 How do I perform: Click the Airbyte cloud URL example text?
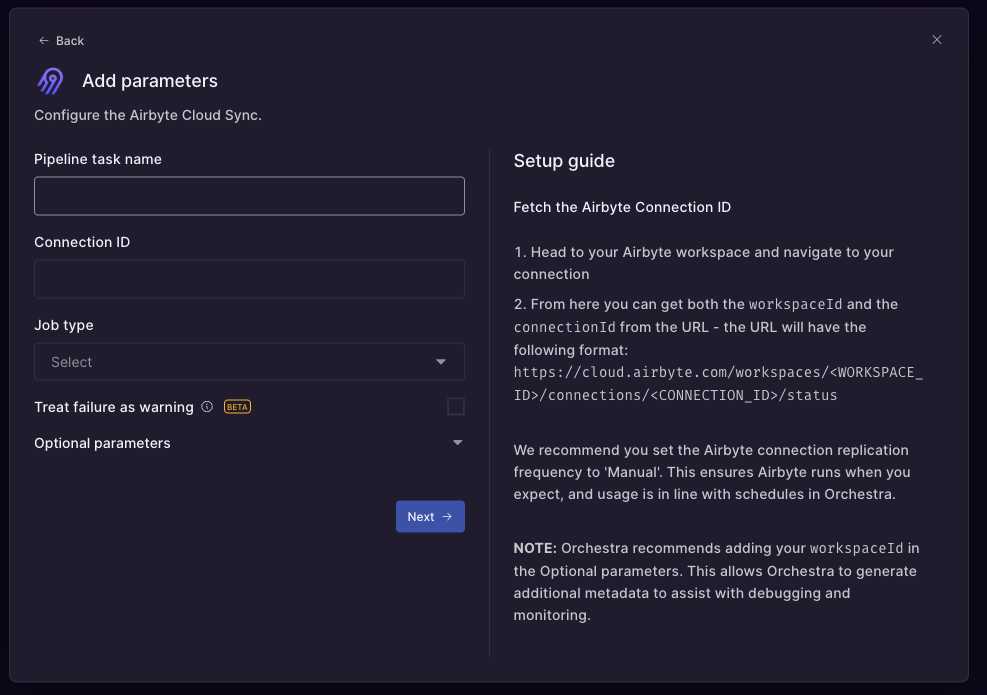click(x=717, y=384)
